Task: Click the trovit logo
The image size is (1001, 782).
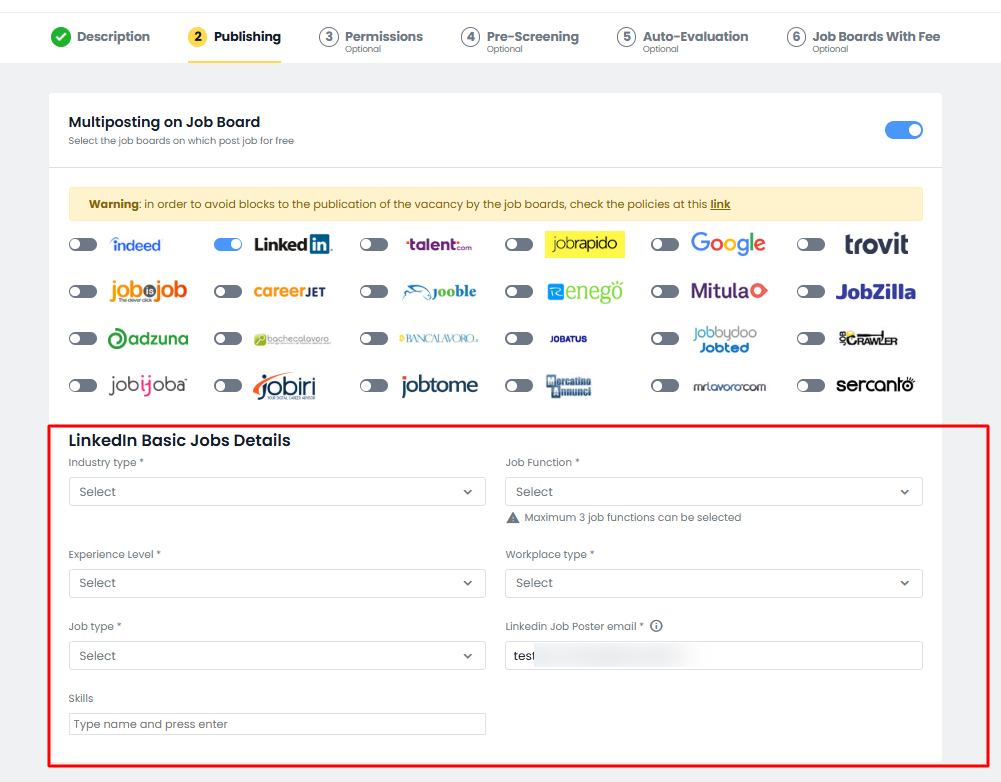Action: (876, 244)
